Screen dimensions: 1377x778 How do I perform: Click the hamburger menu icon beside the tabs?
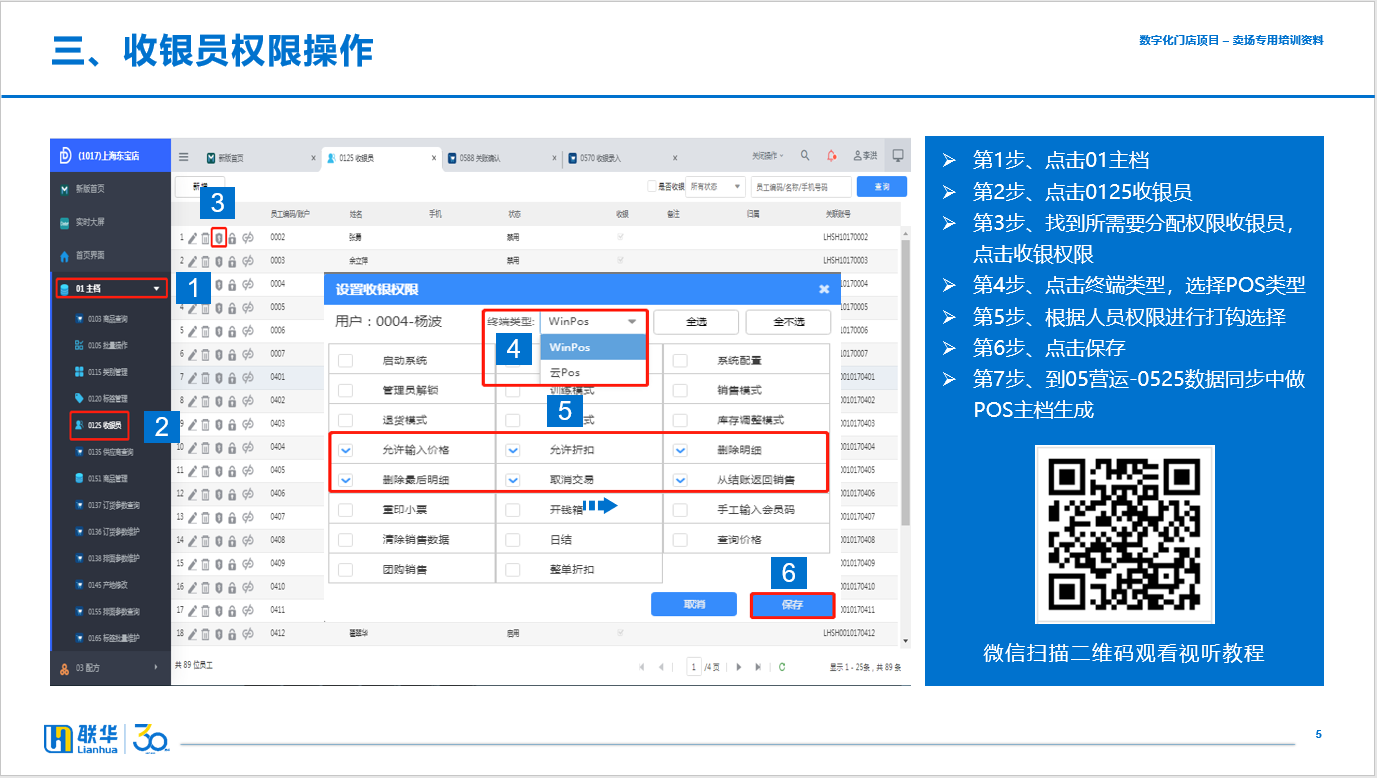click(x=183, y=157)
